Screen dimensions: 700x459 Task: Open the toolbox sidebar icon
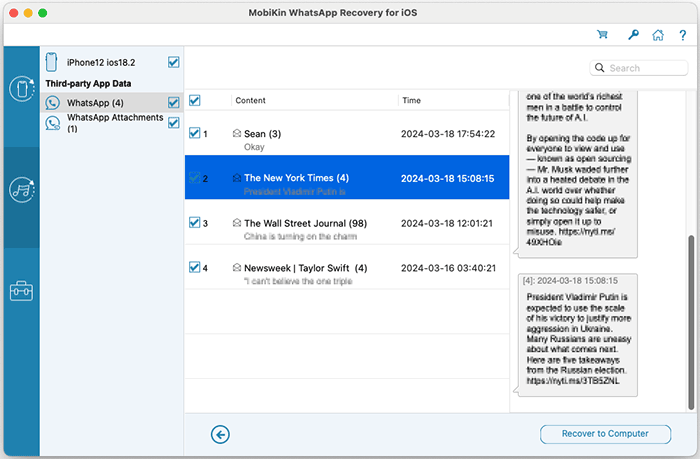coord(21,291)
